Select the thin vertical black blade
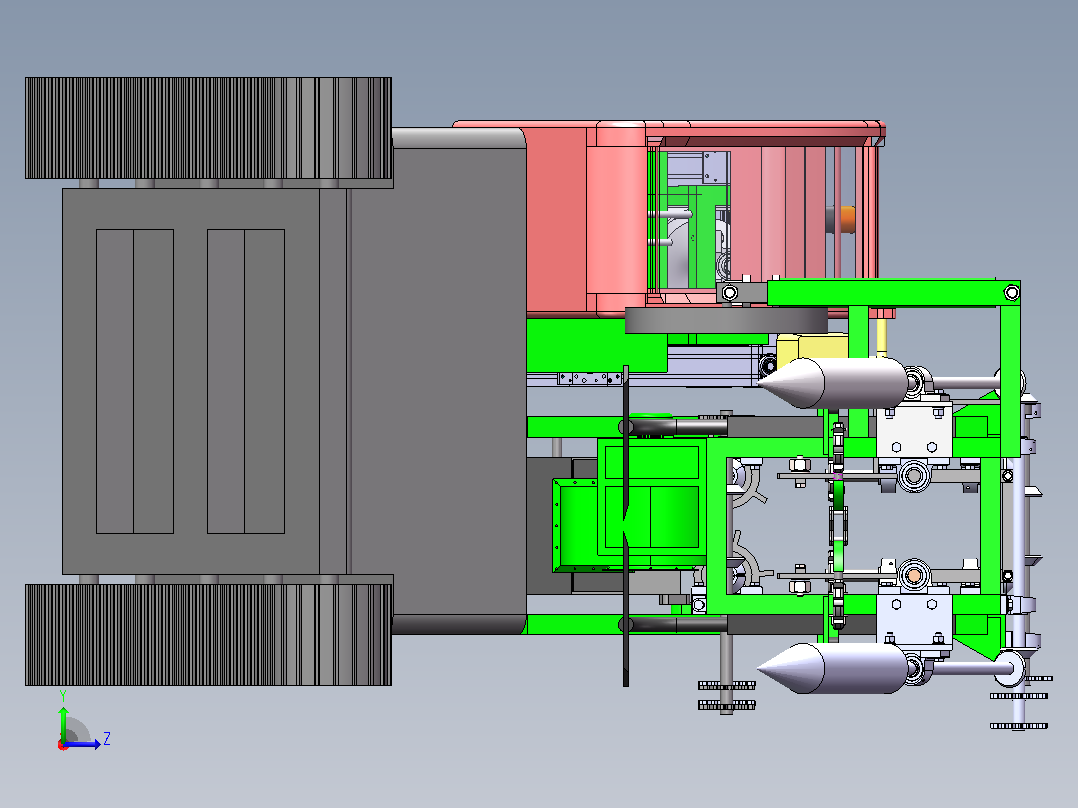This screenshot has width=1078, height=808. 626,525
